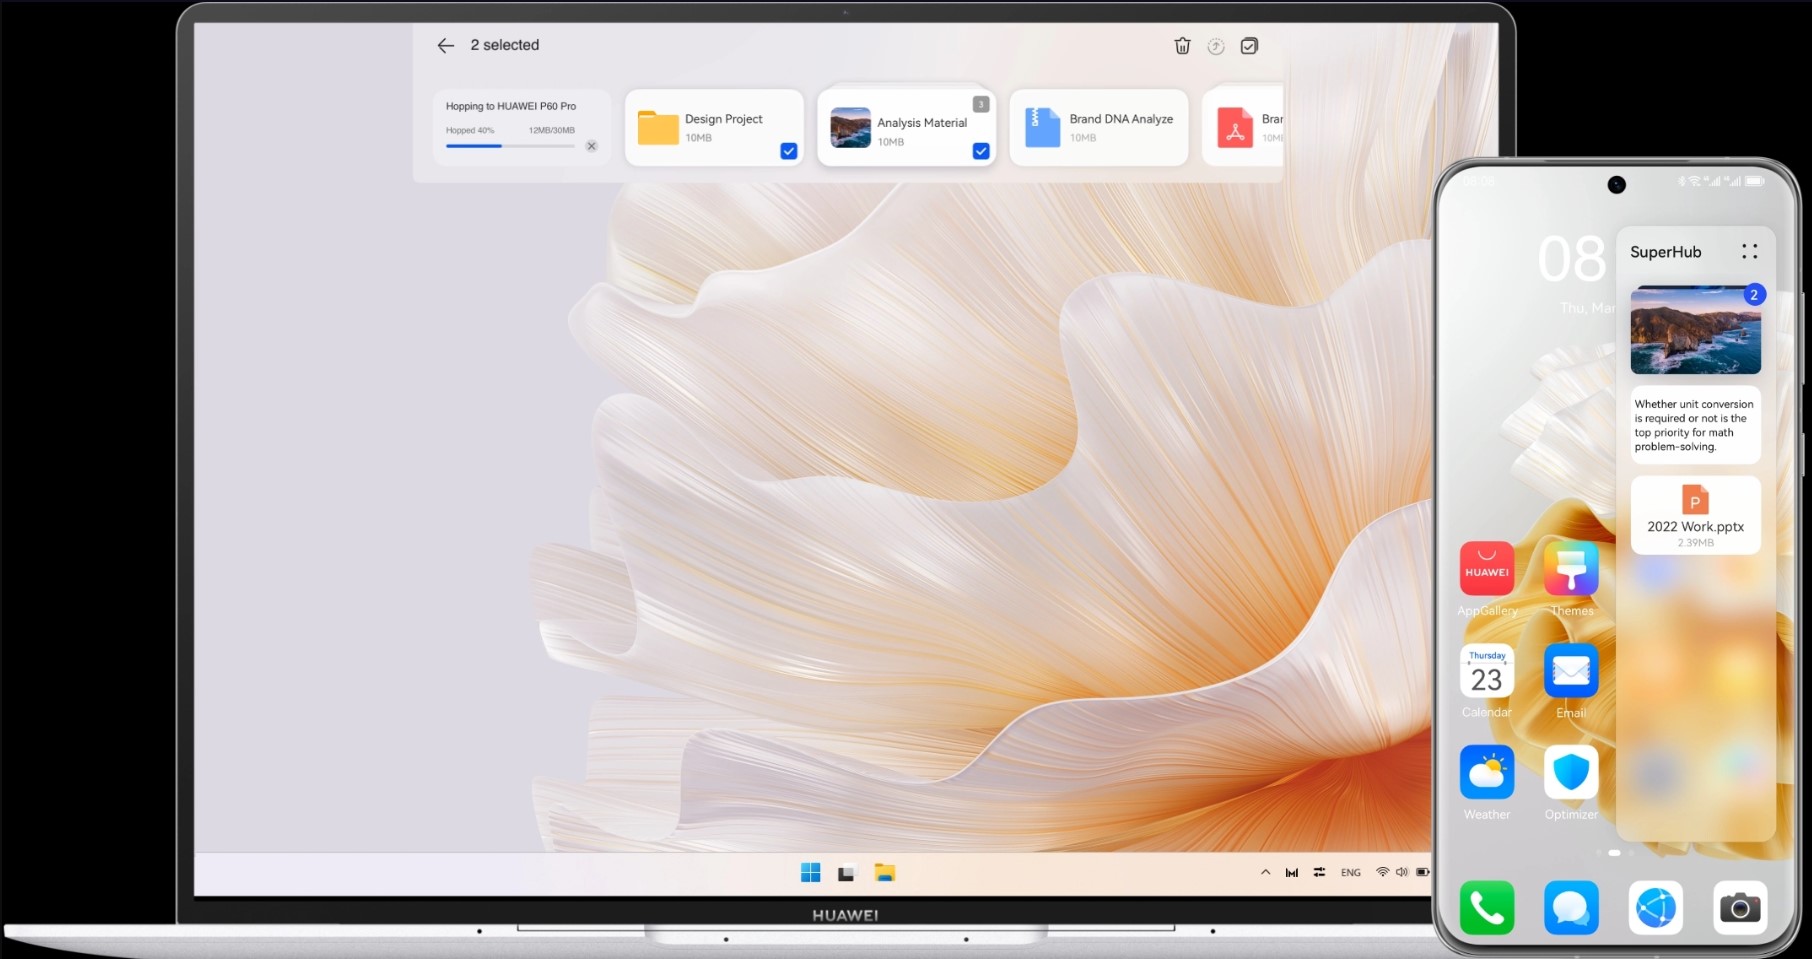This screenshot has height=959, width=1812.
Task: Open the Analysis Material image thumbnail
Action: click(850, 128)
